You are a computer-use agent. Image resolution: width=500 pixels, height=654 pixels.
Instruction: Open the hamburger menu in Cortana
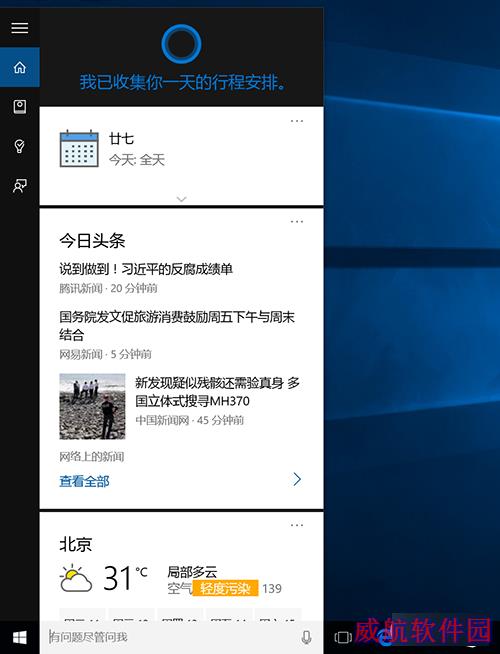point(20,28)
